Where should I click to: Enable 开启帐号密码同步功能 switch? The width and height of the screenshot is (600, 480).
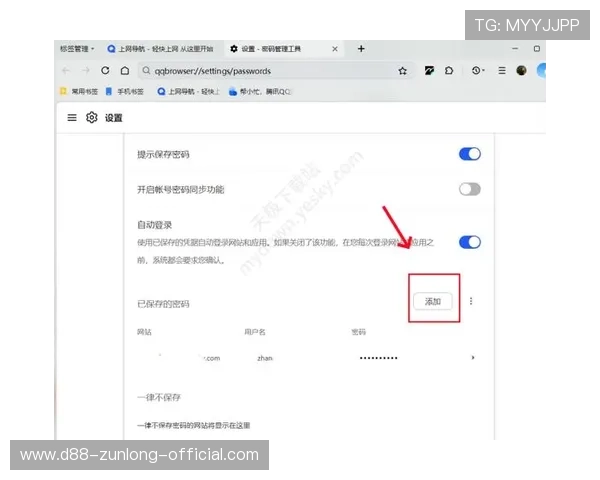[x=470, y=189]
